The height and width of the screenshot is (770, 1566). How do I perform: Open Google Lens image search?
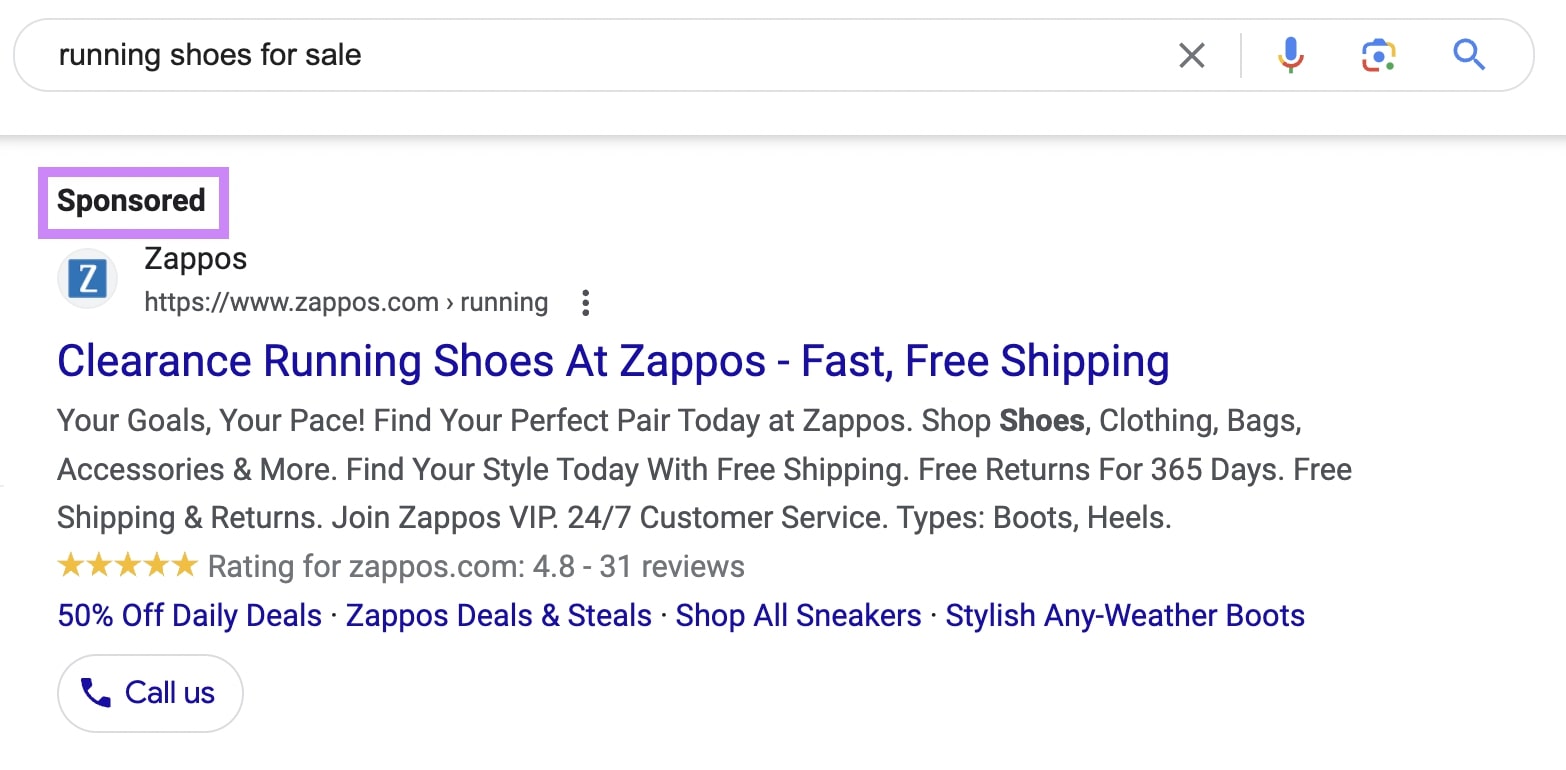click(x=1378, y=55)
